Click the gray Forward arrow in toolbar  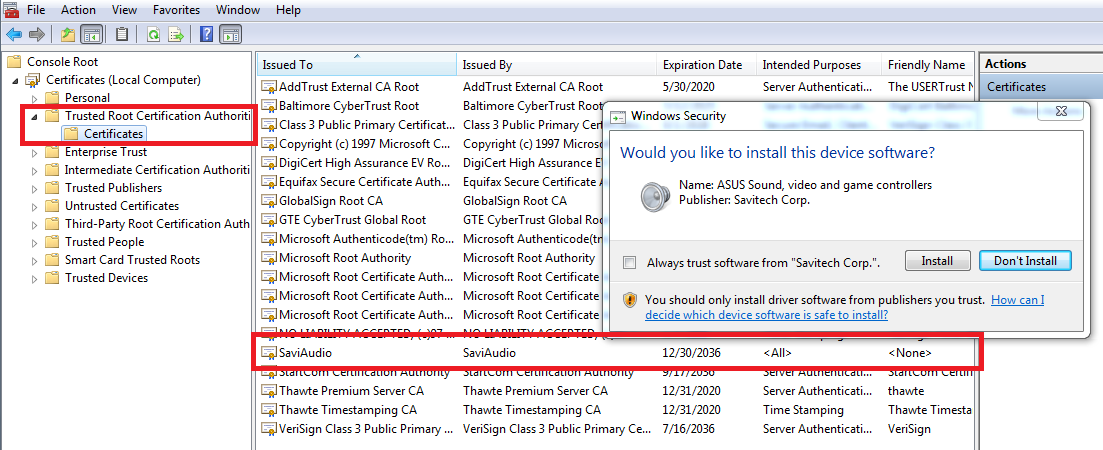(x=37, y=34)
